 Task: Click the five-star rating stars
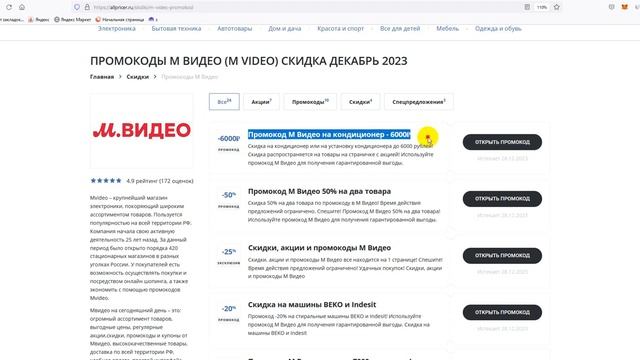106,180
